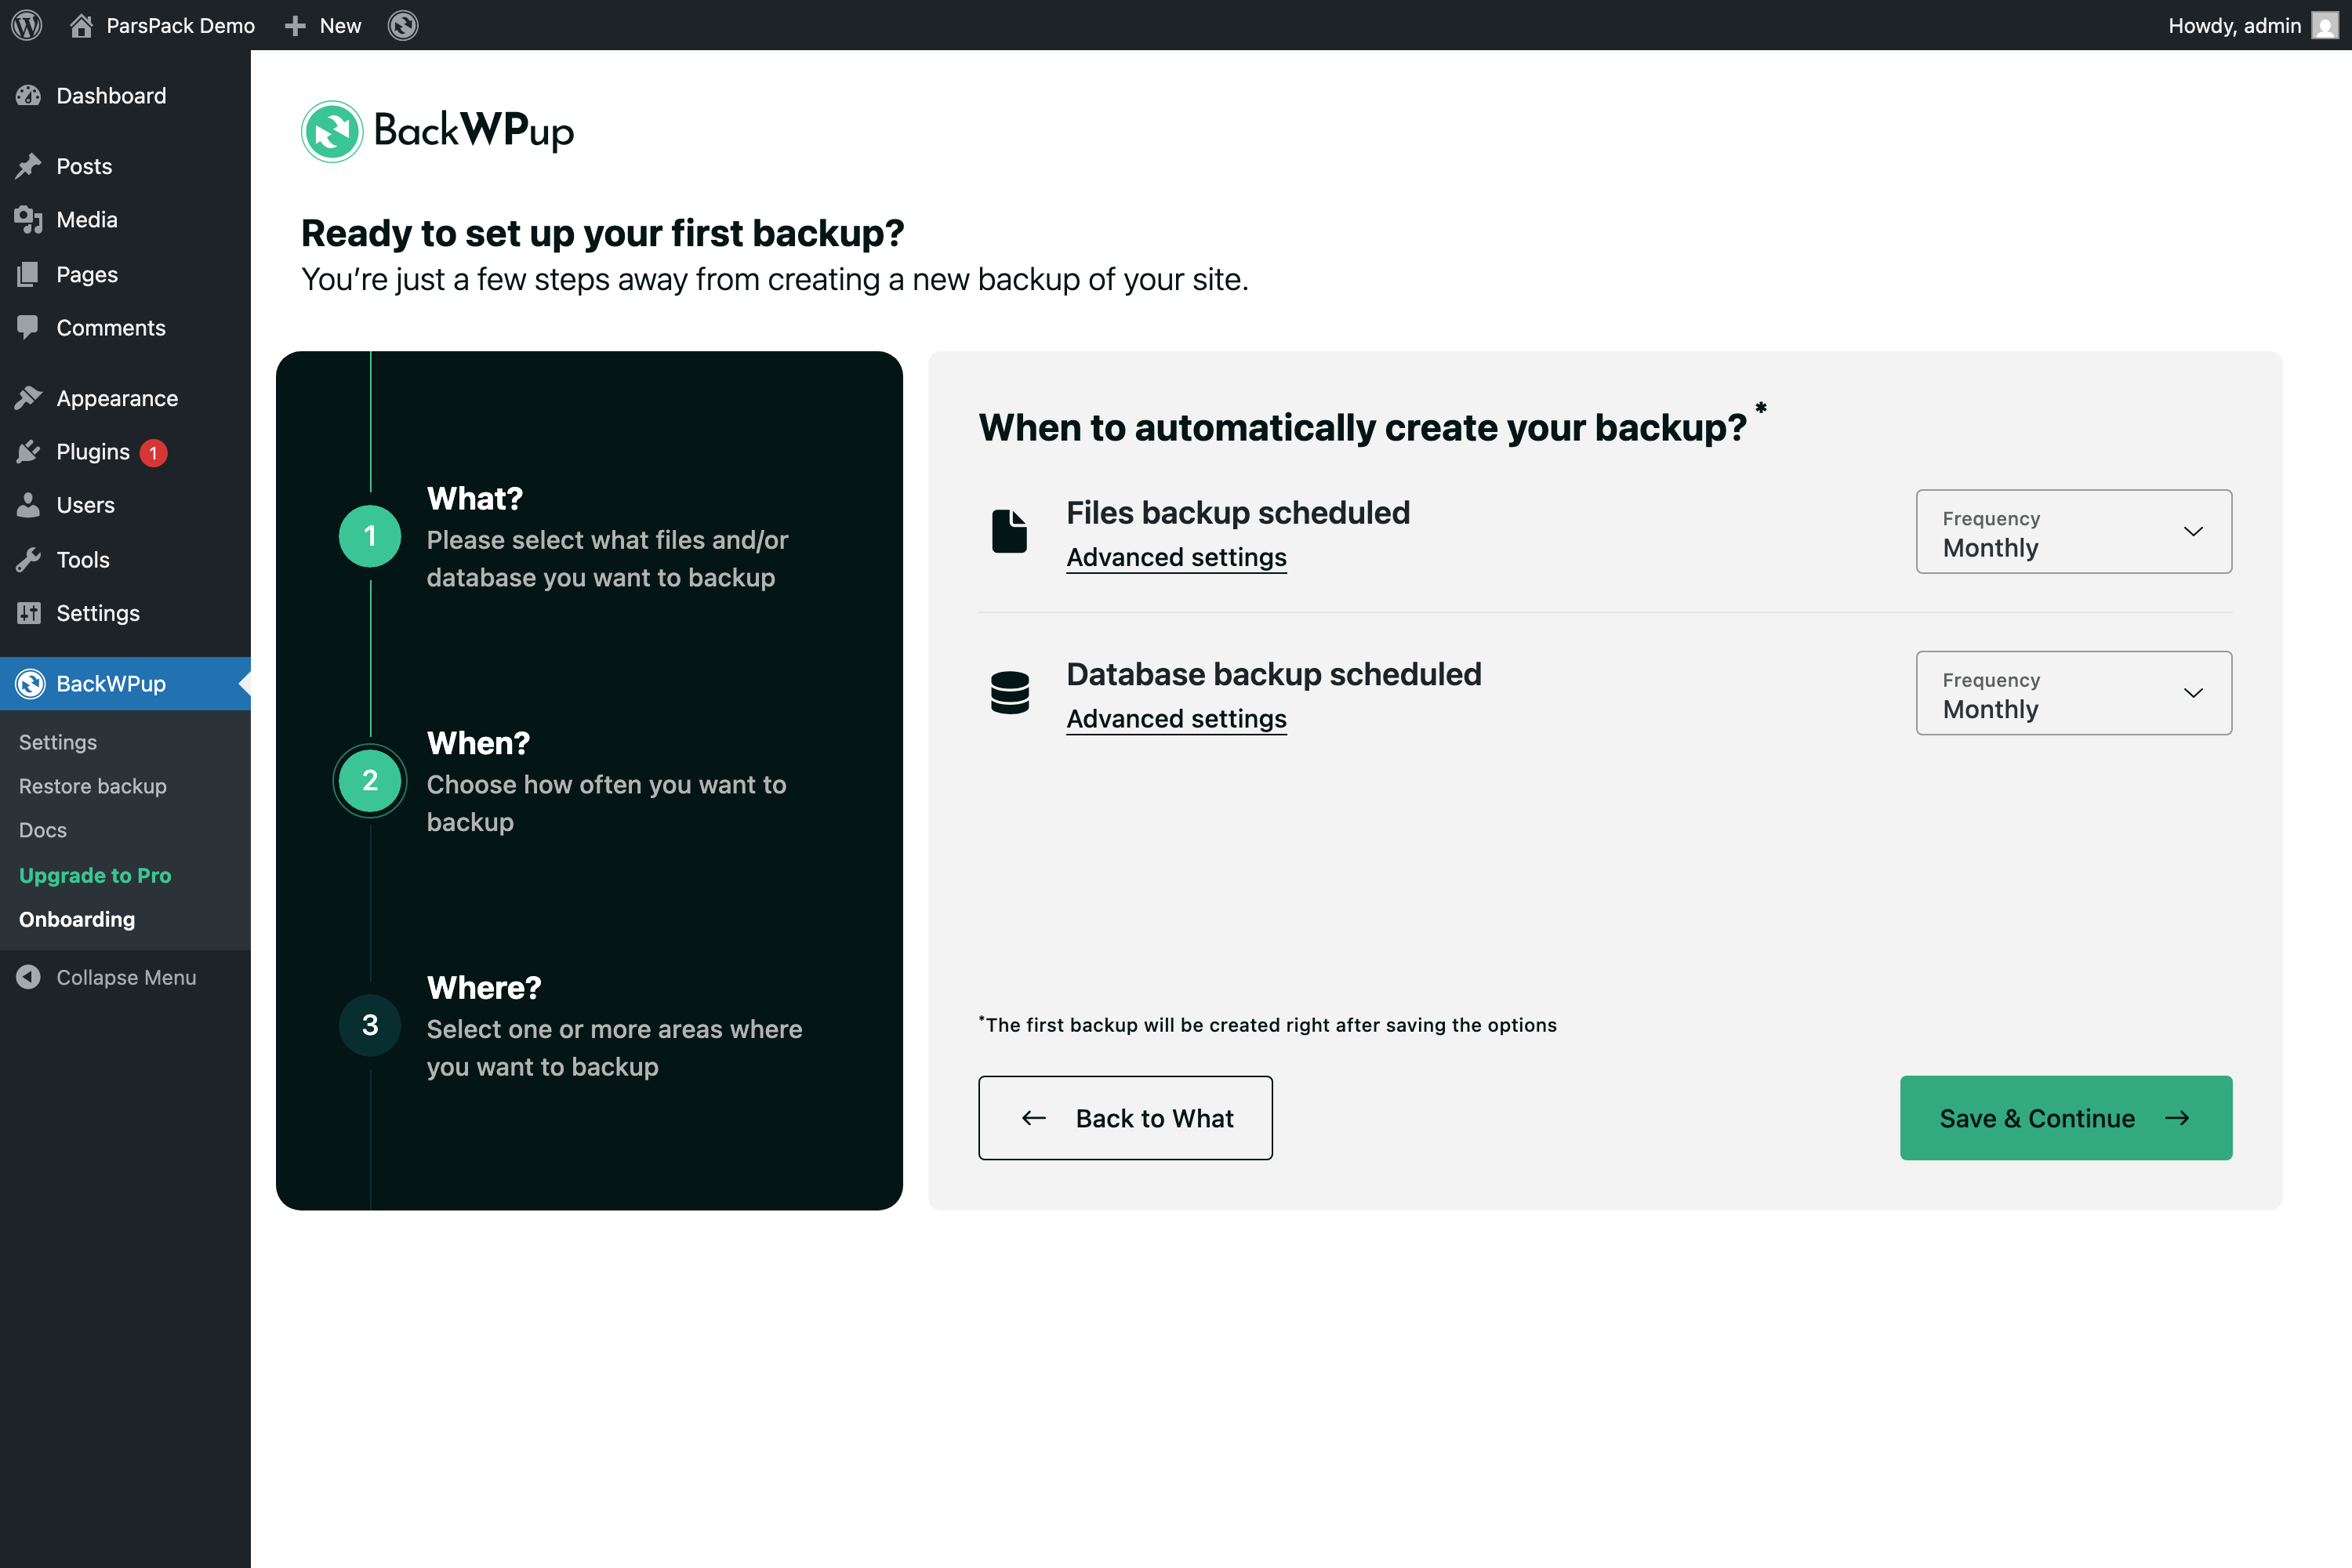2352x1568 pixels.
Task: Click the Database backup scheduled heading
Action: click(1274, 674)
